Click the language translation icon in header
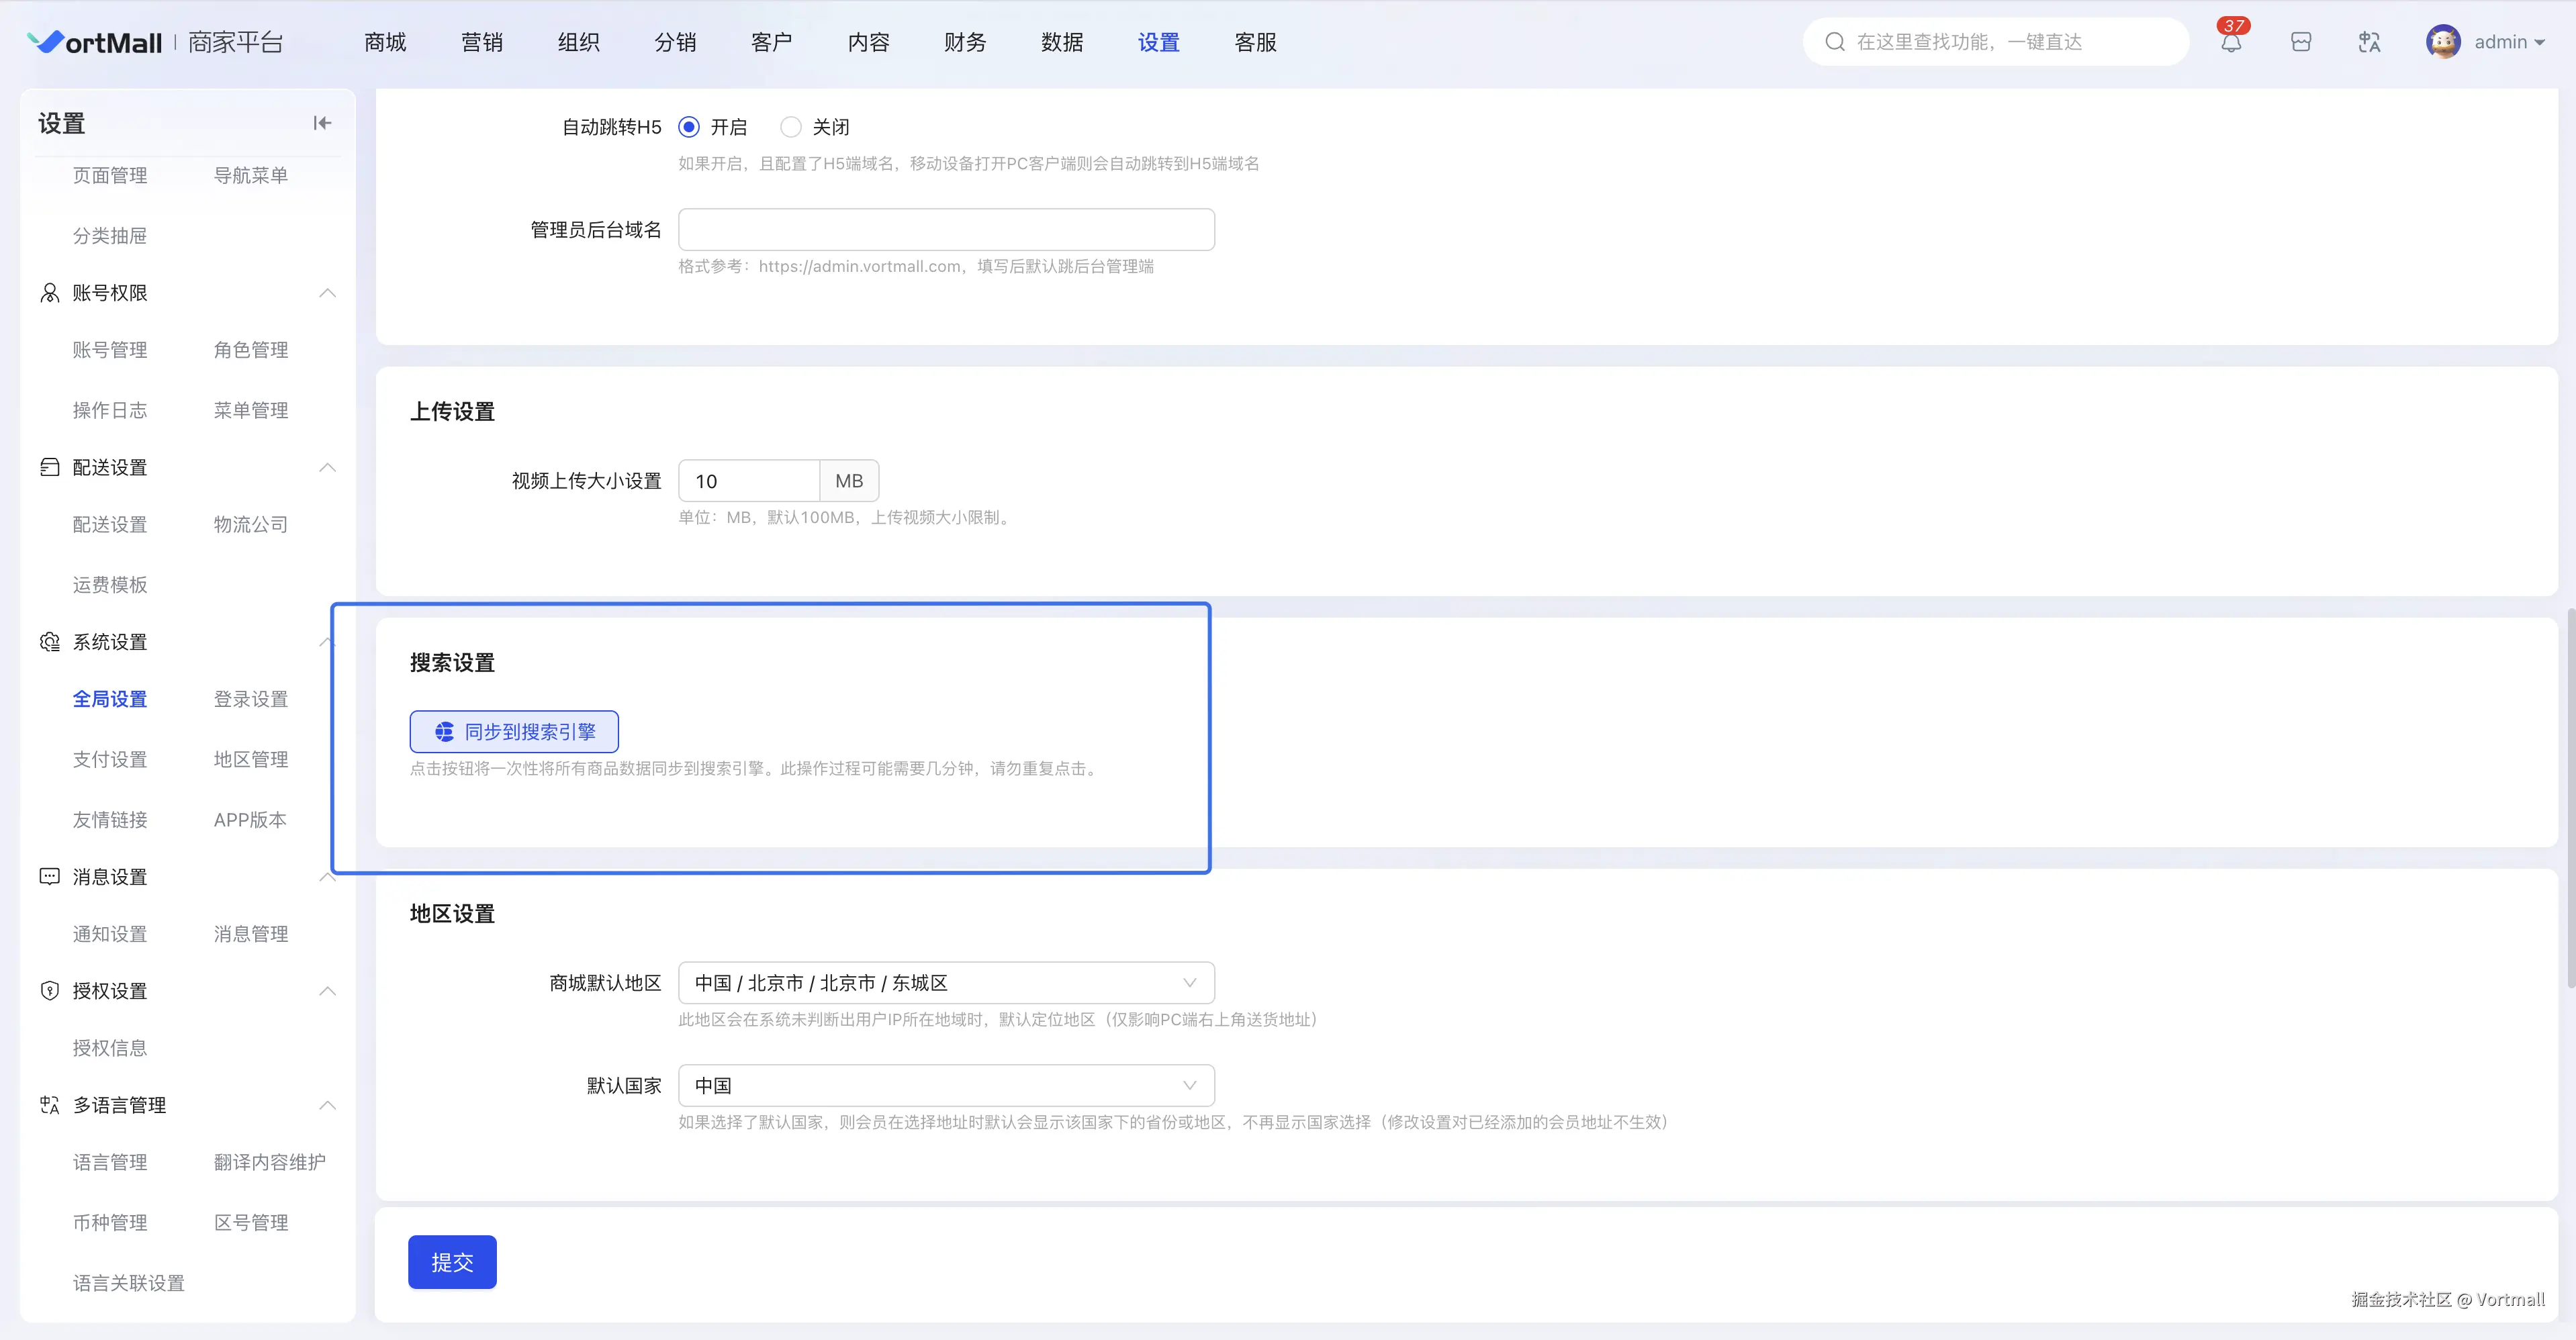The image size is (2576, 1340). pyautogui.click(x=2369, y=42)
